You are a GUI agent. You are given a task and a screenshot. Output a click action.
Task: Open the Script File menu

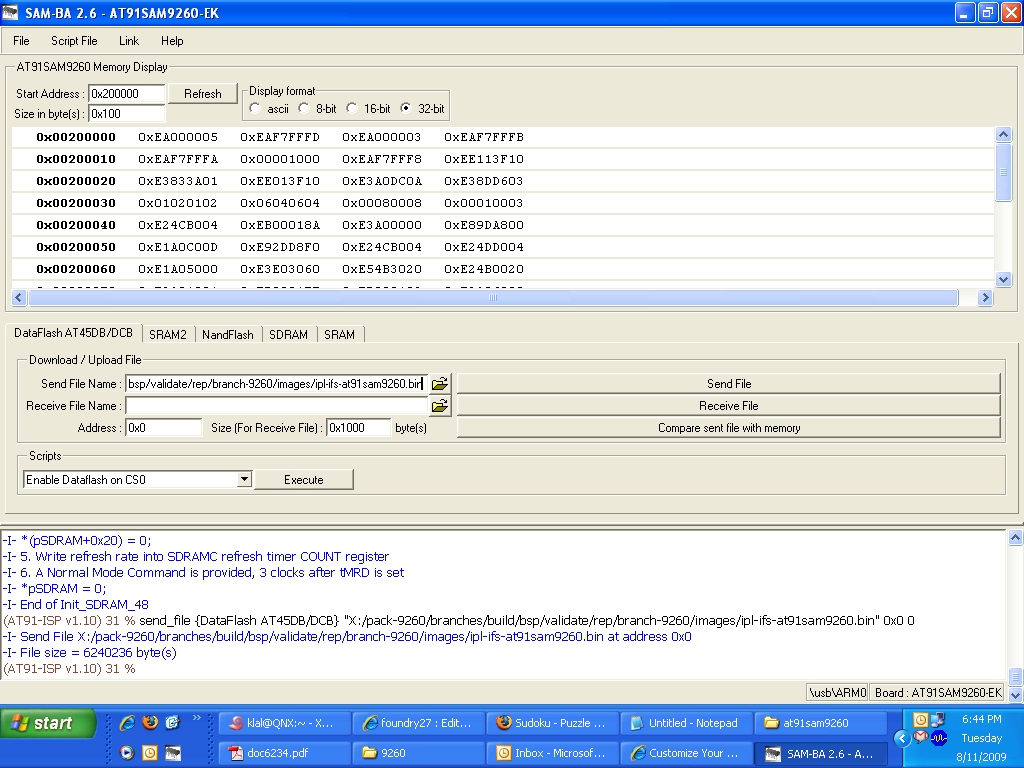(x=74, y=41)
